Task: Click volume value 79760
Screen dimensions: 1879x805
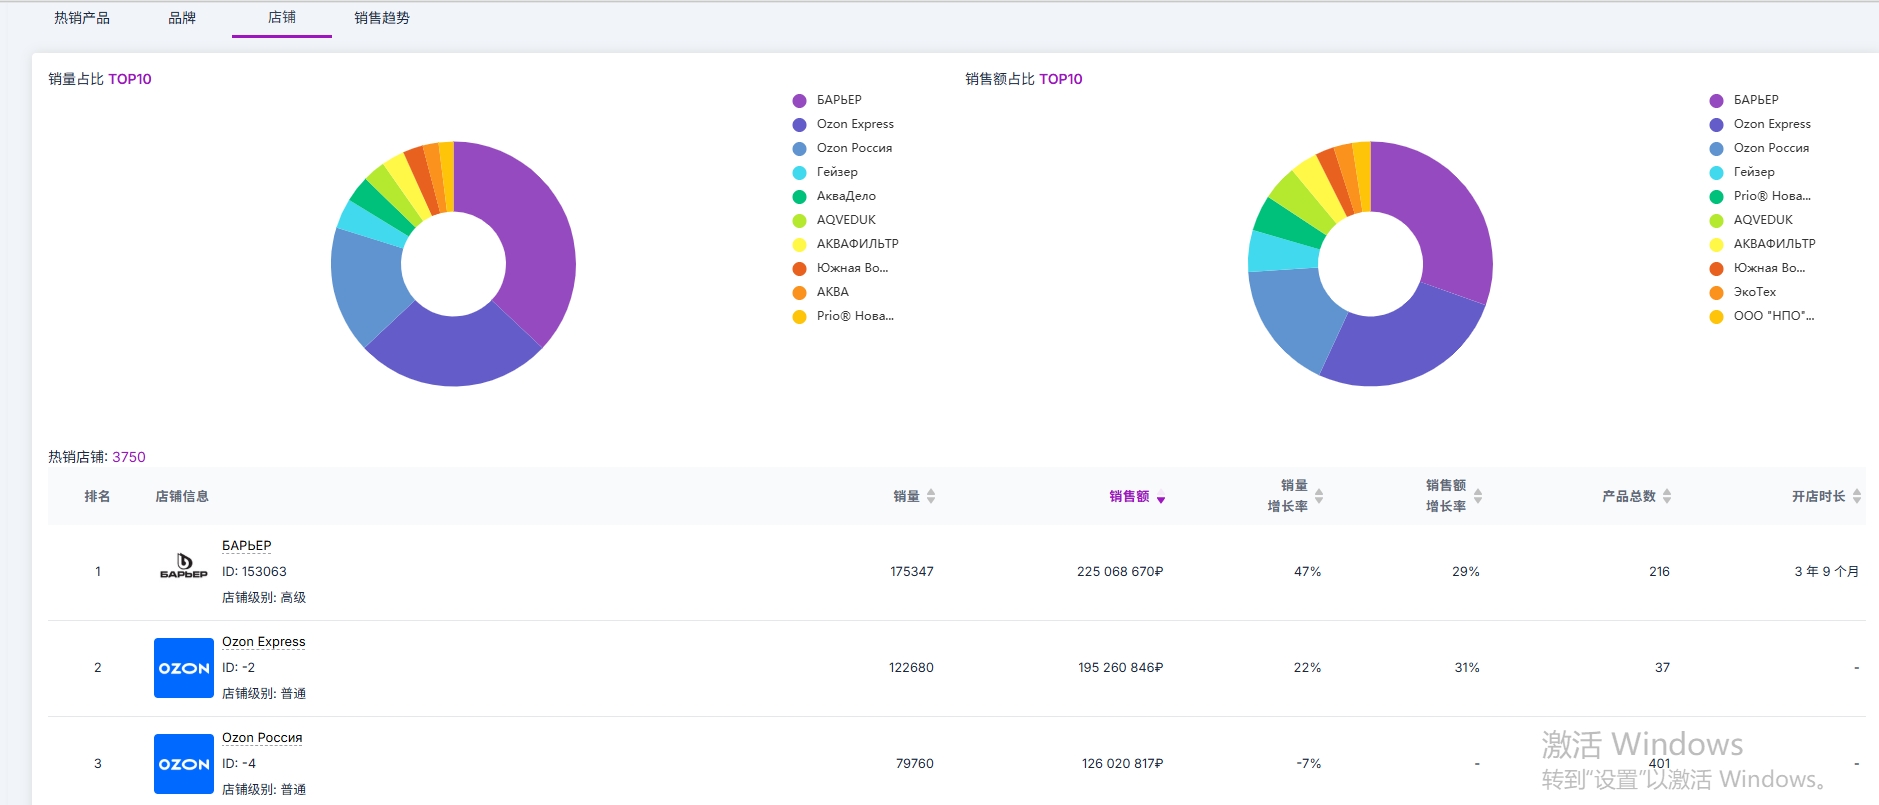Action: click(x=915, y=764)
